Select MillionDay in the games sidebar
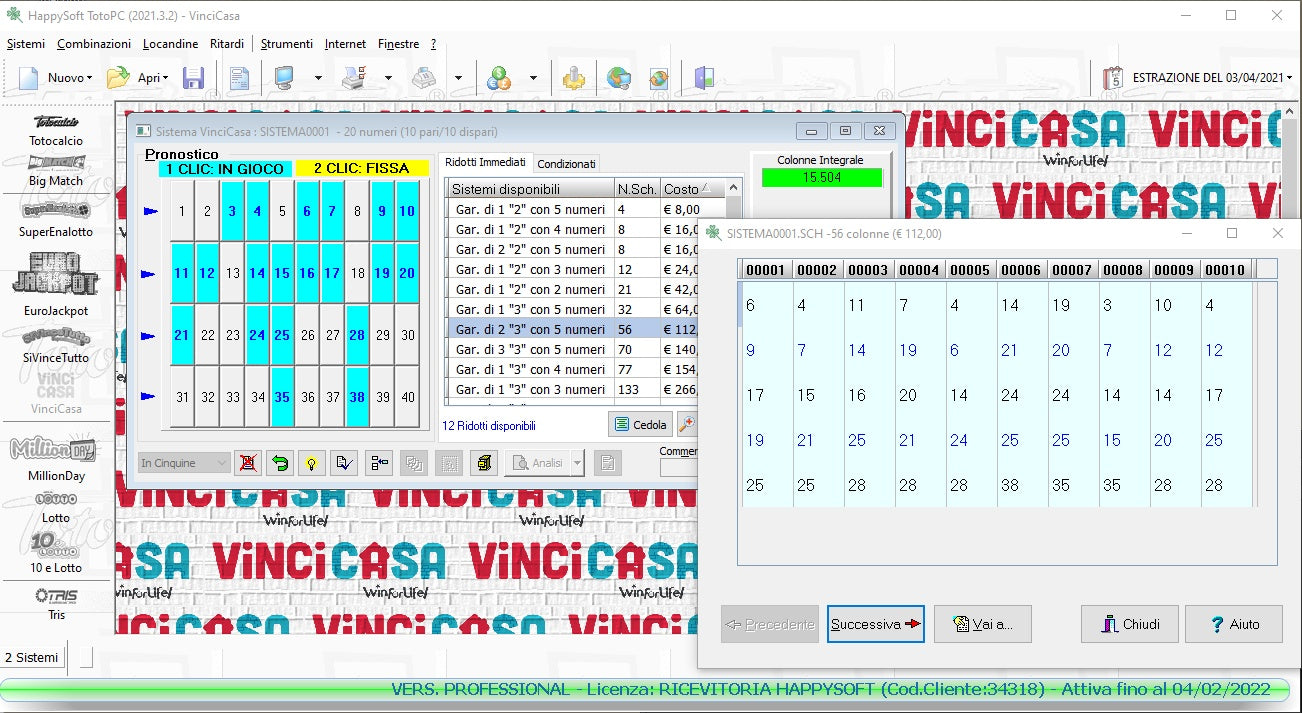 point(56,460)
